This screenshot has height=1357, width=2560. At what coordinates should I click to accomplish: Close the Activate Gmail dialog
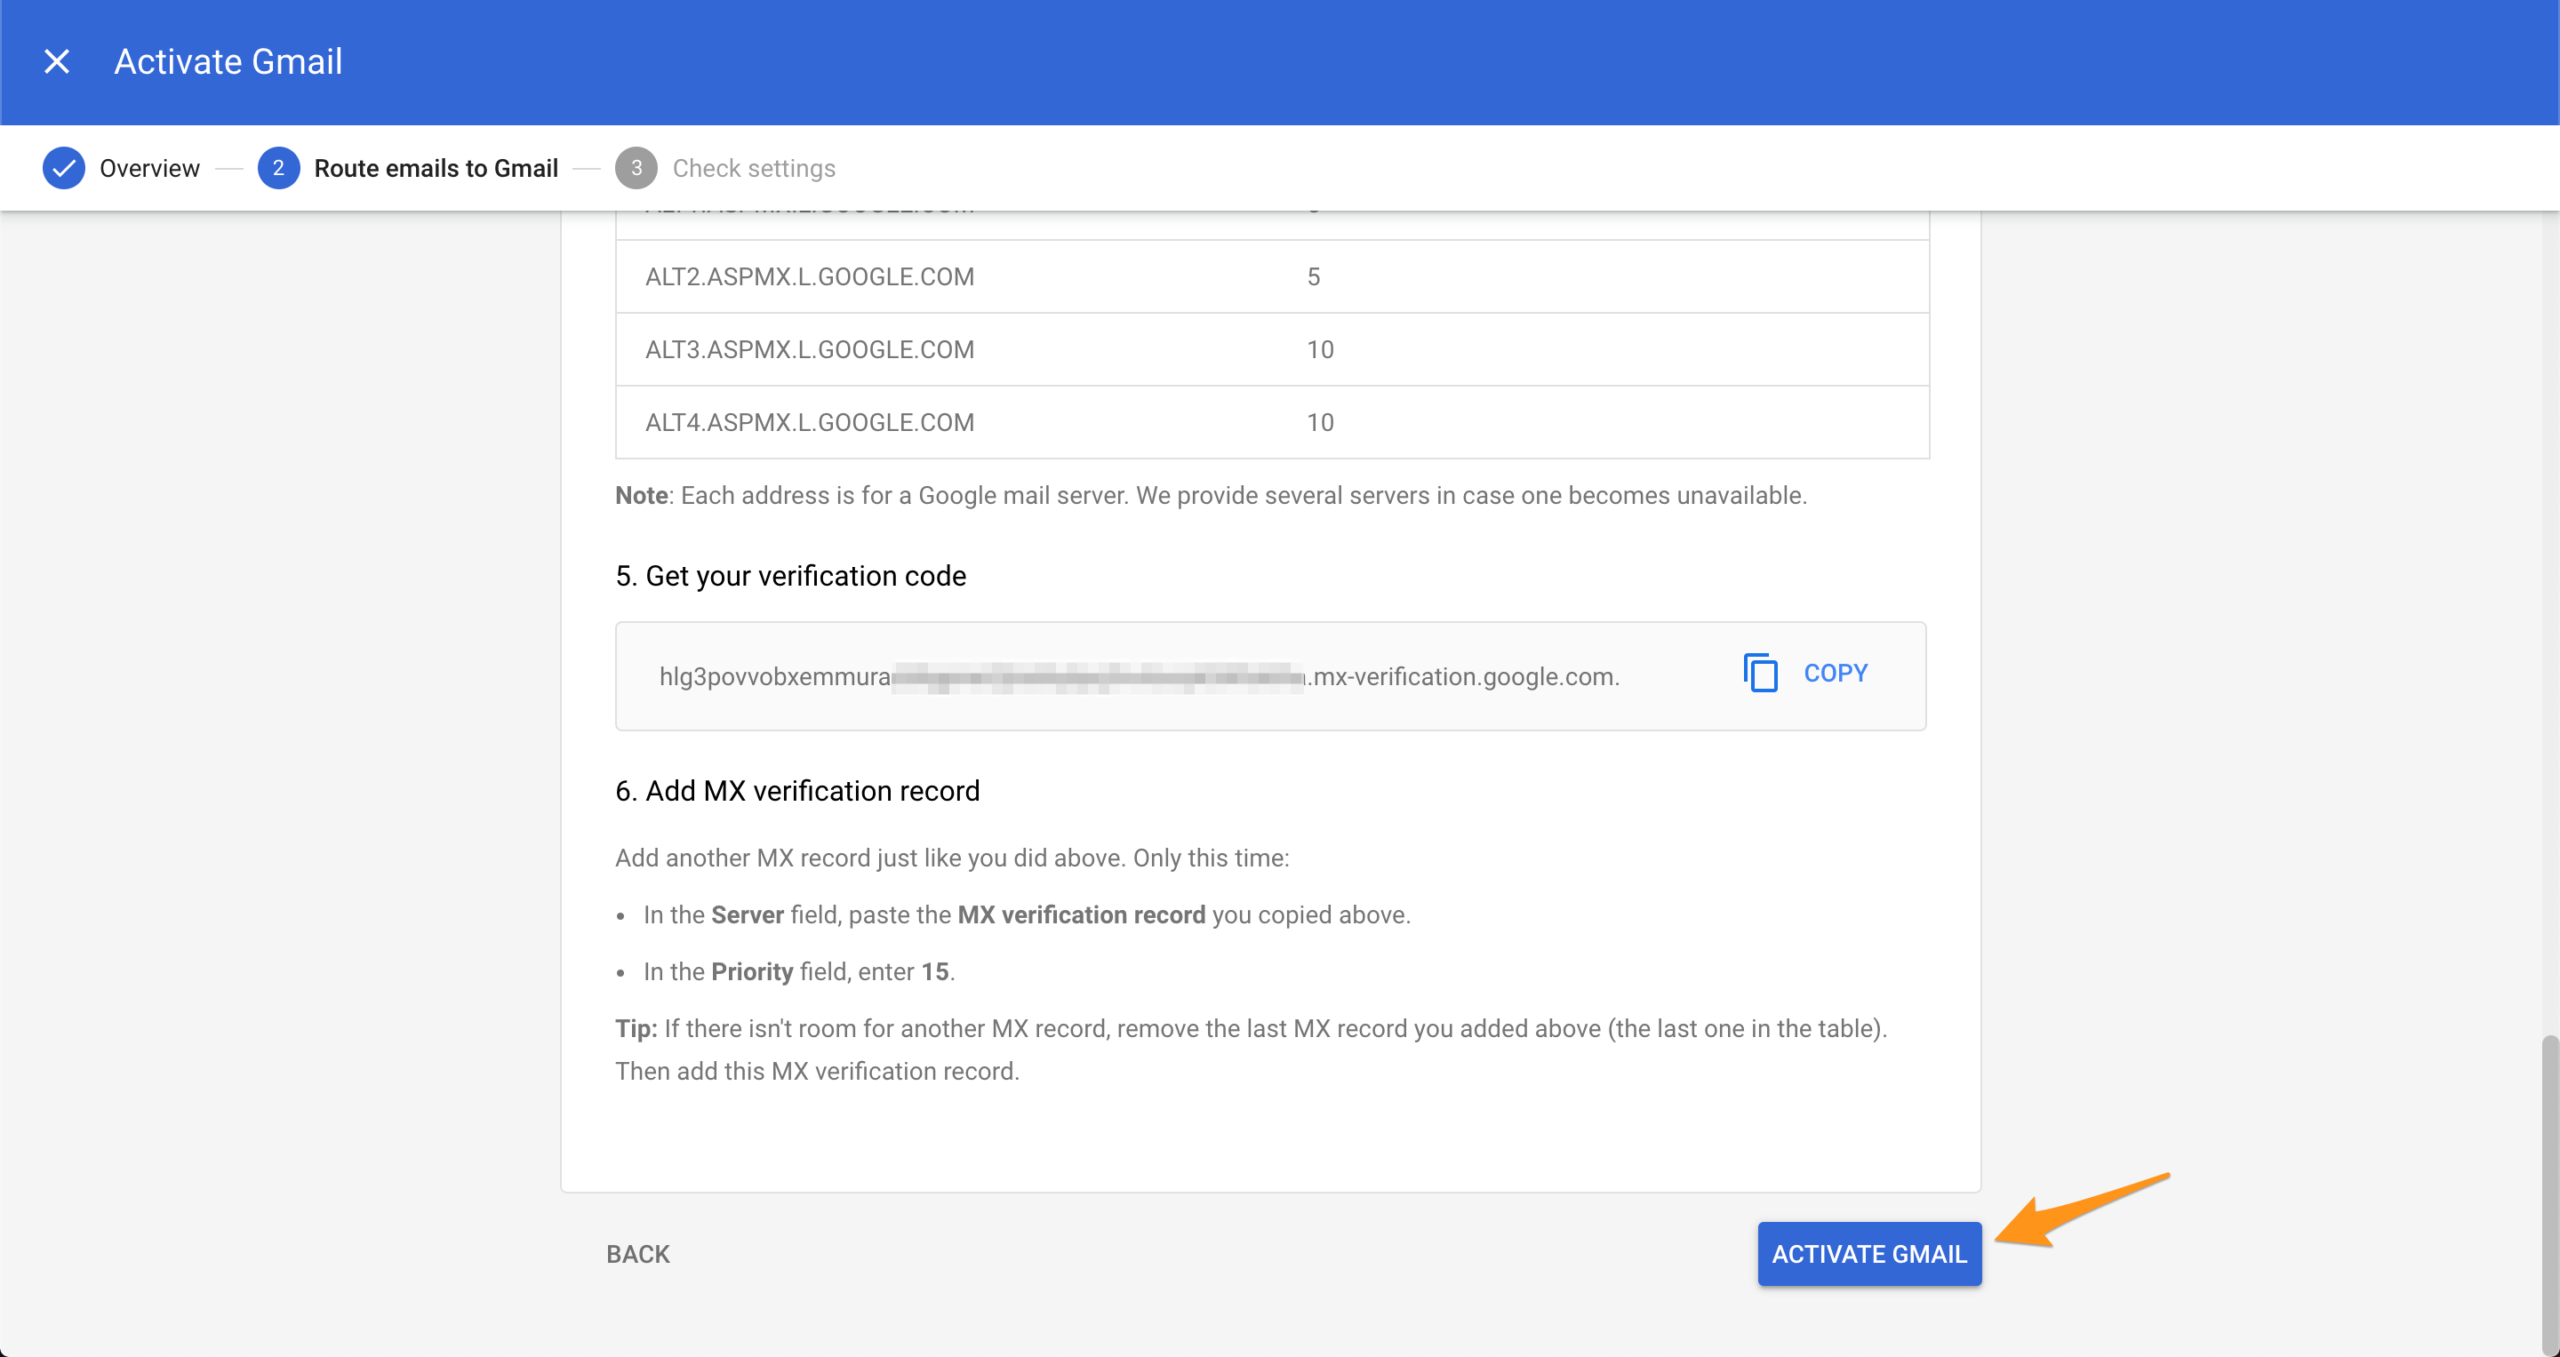57,62
